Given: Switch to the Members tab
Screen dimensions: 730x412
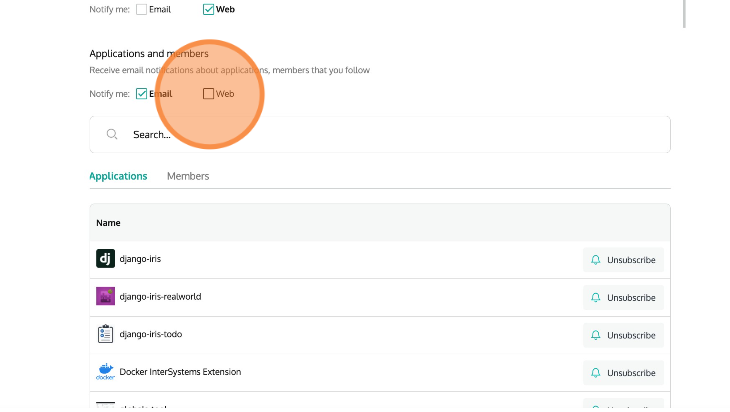Looking at the screenshot, I should pyautogui.click(x=188, y=176).
